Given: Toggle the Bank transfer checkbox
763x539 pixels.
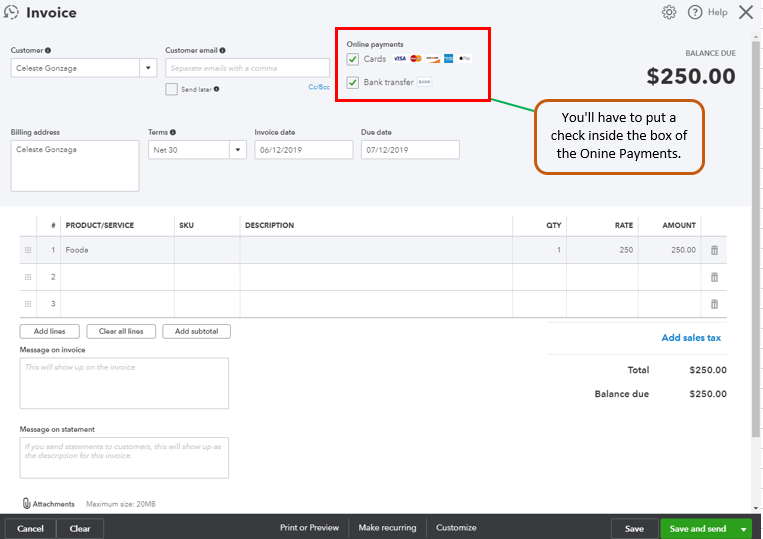Looking at the screenshot, I should (x=352, y=83).
